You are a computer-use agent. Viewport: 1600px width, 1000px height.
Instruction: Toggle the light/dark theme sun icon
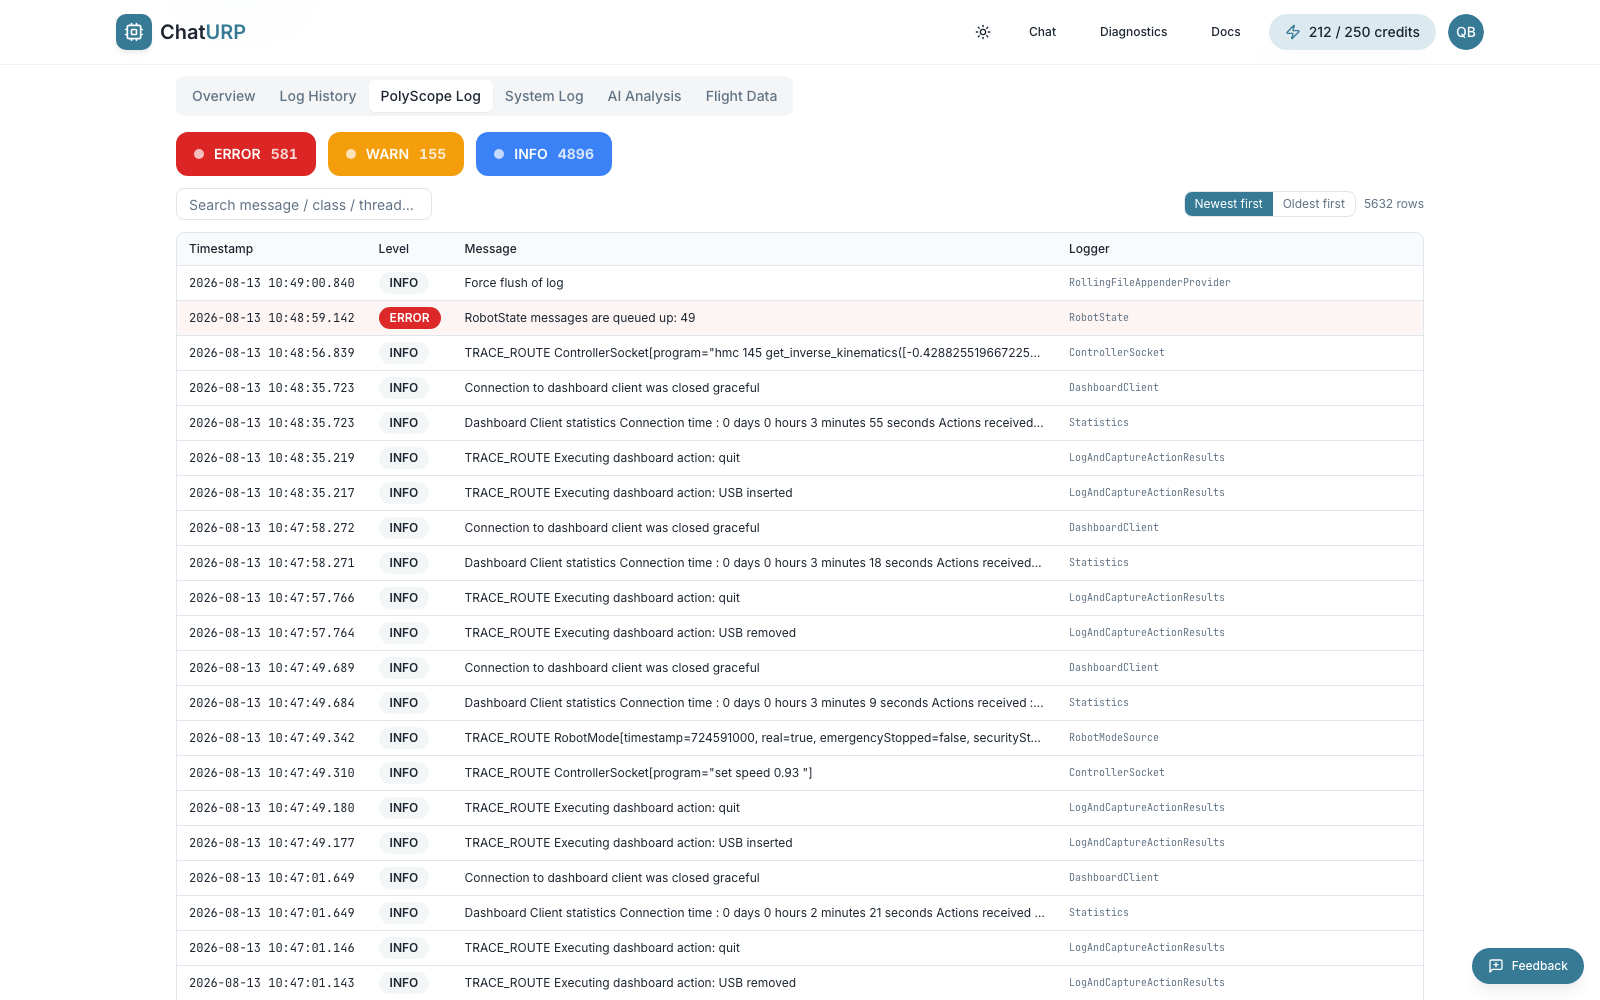click(983, 32)
